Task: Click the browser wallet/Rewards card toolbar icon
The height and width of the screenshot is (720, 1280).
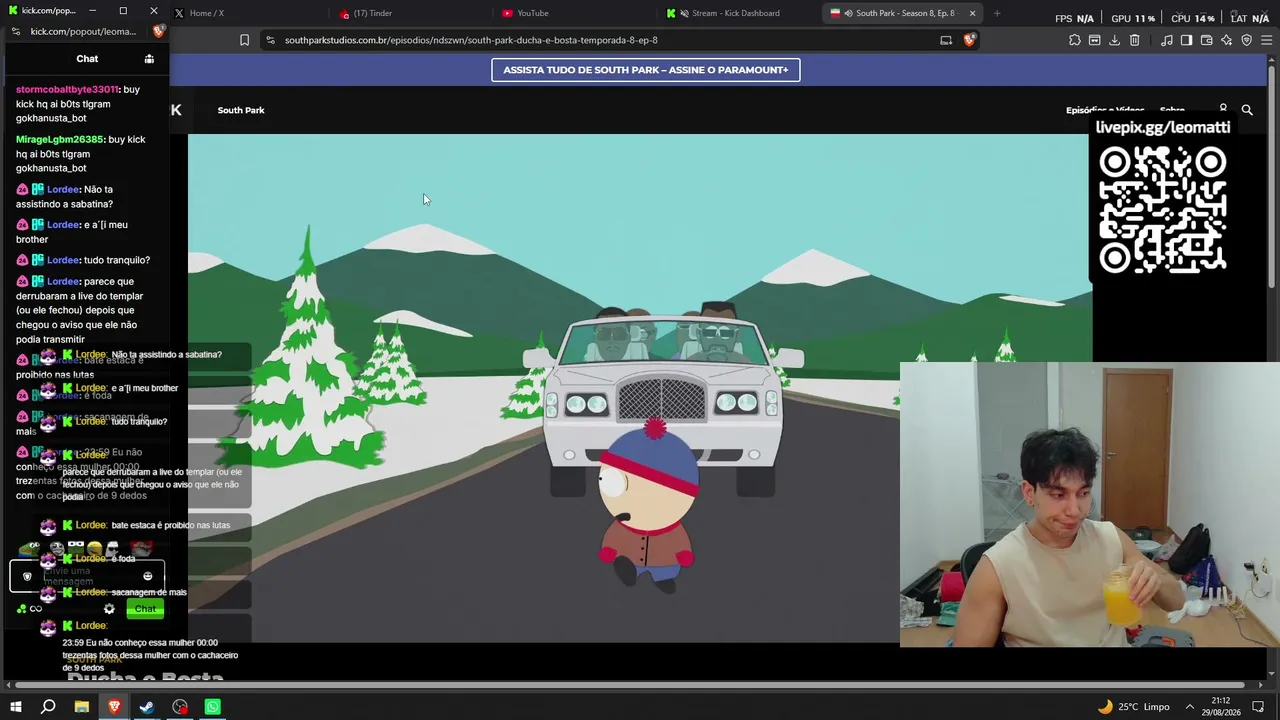Action: click(1095, 40)
